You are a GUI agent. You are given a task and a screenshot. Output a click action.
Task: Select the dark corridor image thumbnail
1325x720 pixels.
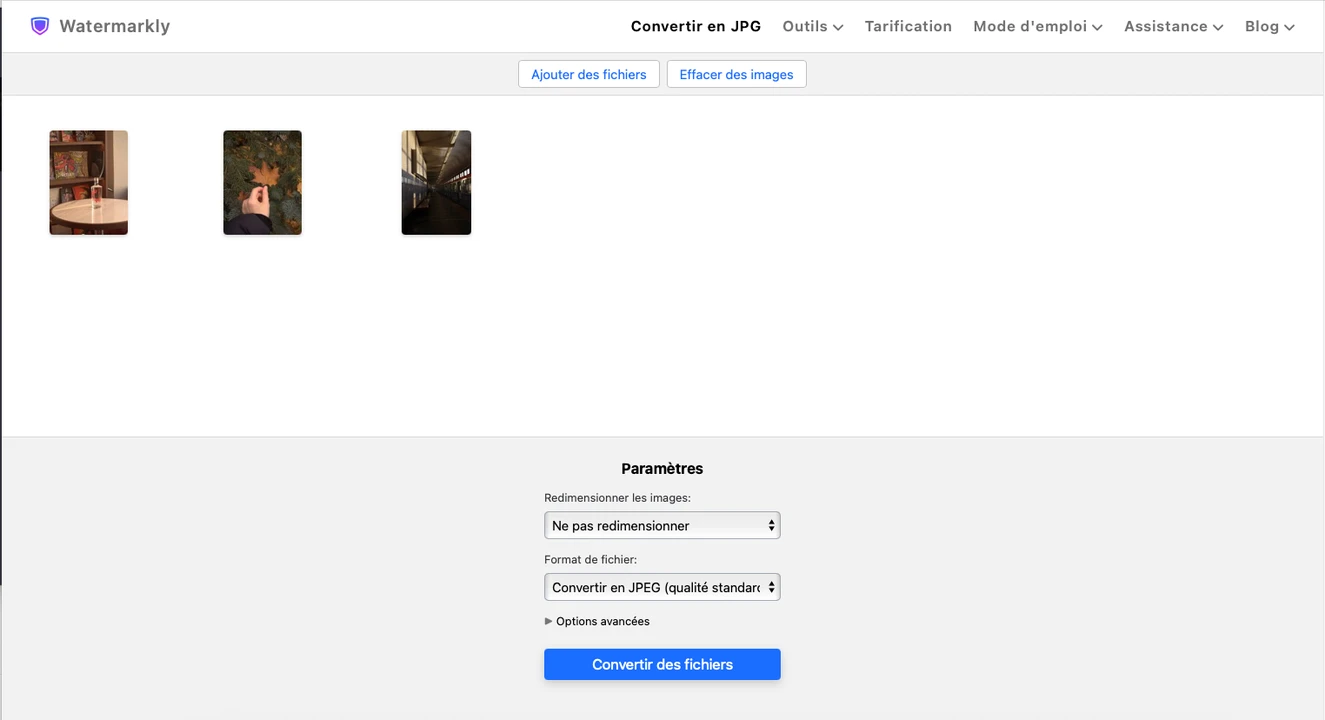[436, 182]
